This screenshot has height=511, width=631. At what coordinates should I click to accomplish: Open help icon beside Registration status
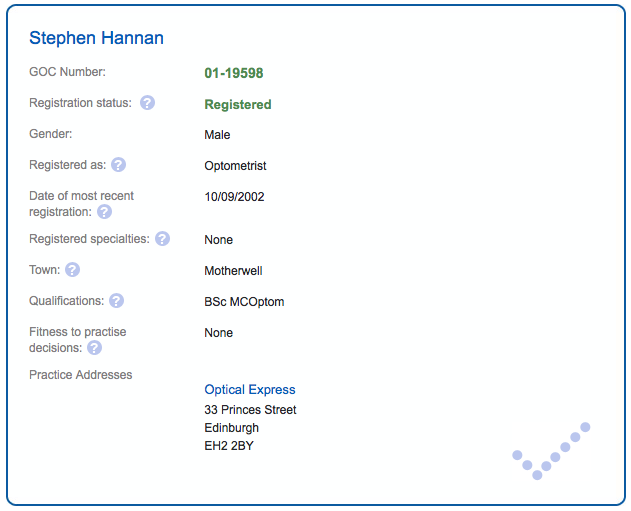click(147, 103)
